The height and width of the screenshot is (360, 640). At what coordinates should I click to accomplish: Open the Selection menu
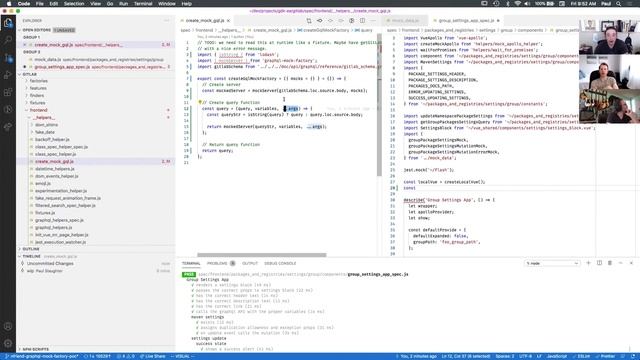click(x=74, y=4)
